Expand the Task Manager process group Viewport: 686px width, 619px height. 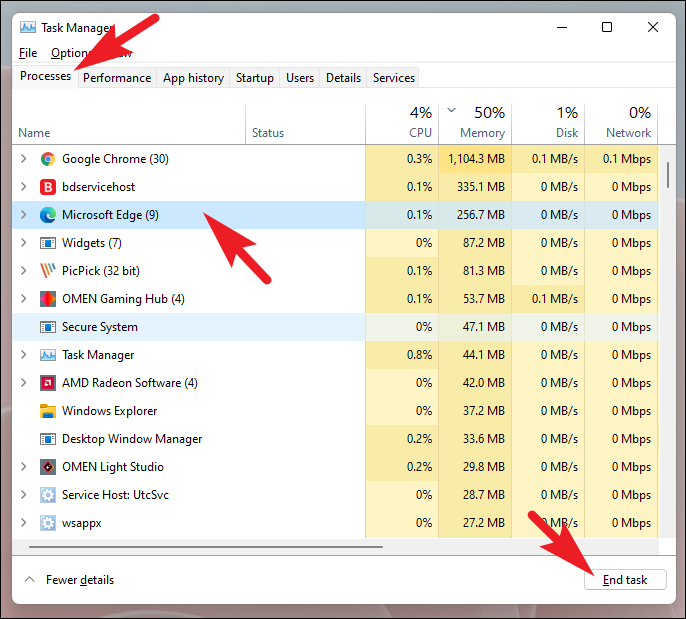[x=24, y=354]
